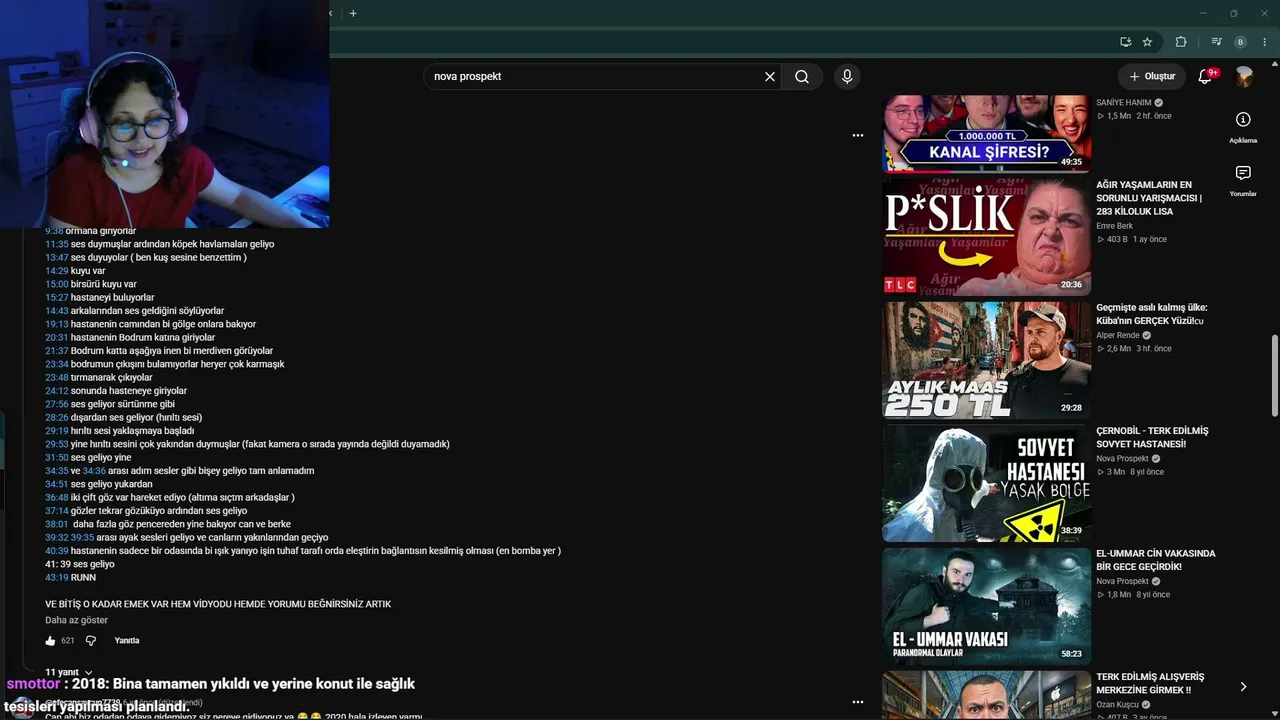Click the right chevron arrow beside the video list
The image size is (1280, 720).
pyautogui.click(x=1243, y=687)
